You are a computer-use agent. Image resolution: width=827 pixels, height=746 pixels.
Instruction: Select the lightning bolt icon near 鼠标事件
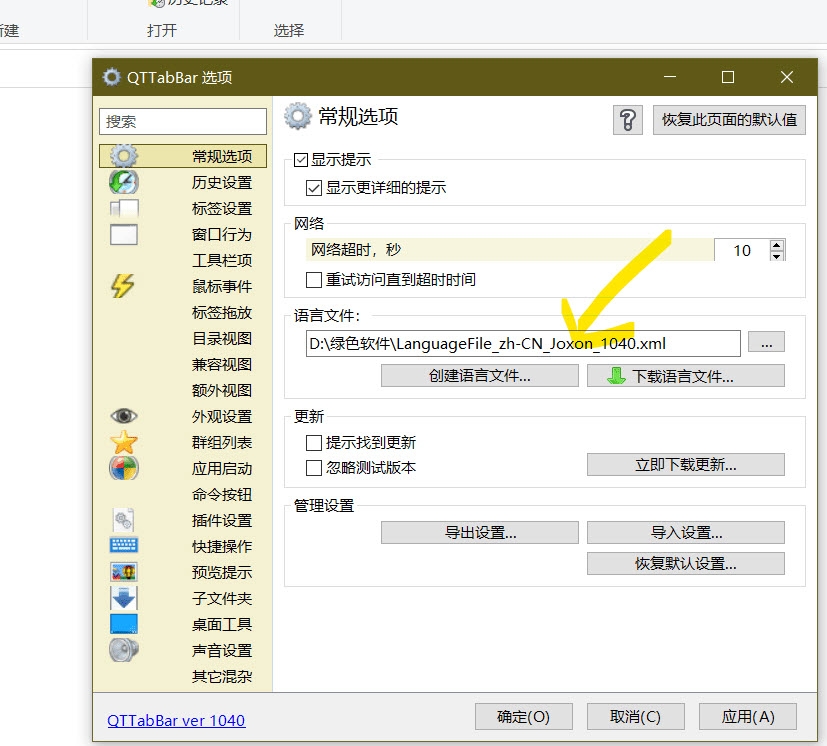tap(122, 286)
